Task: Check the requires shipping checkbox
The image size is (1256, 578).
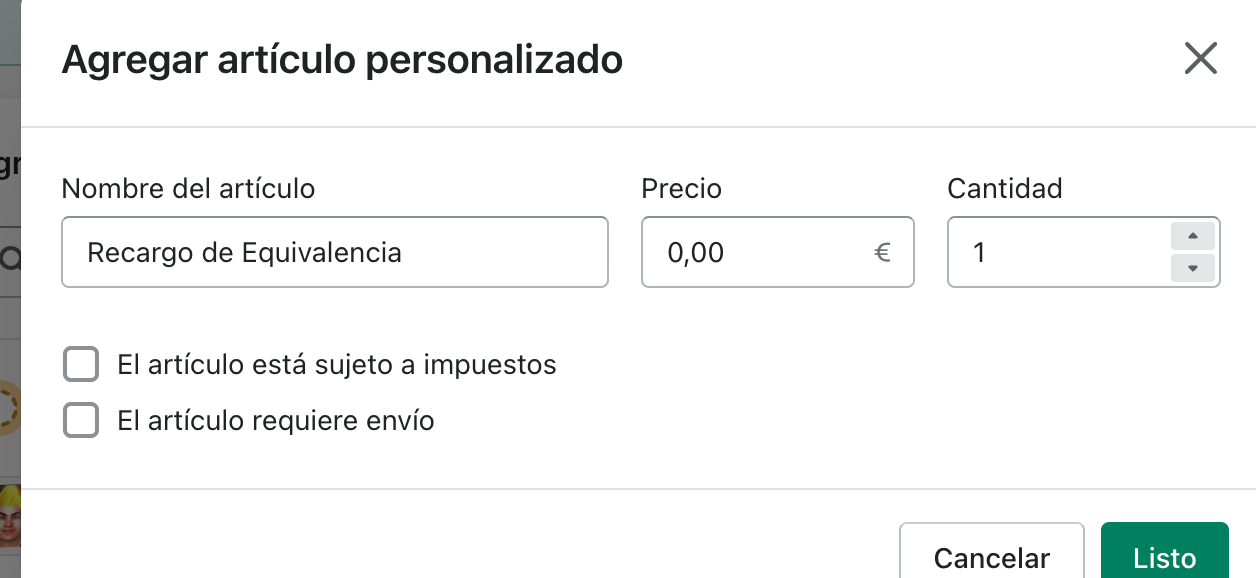Action: [81, 420]
